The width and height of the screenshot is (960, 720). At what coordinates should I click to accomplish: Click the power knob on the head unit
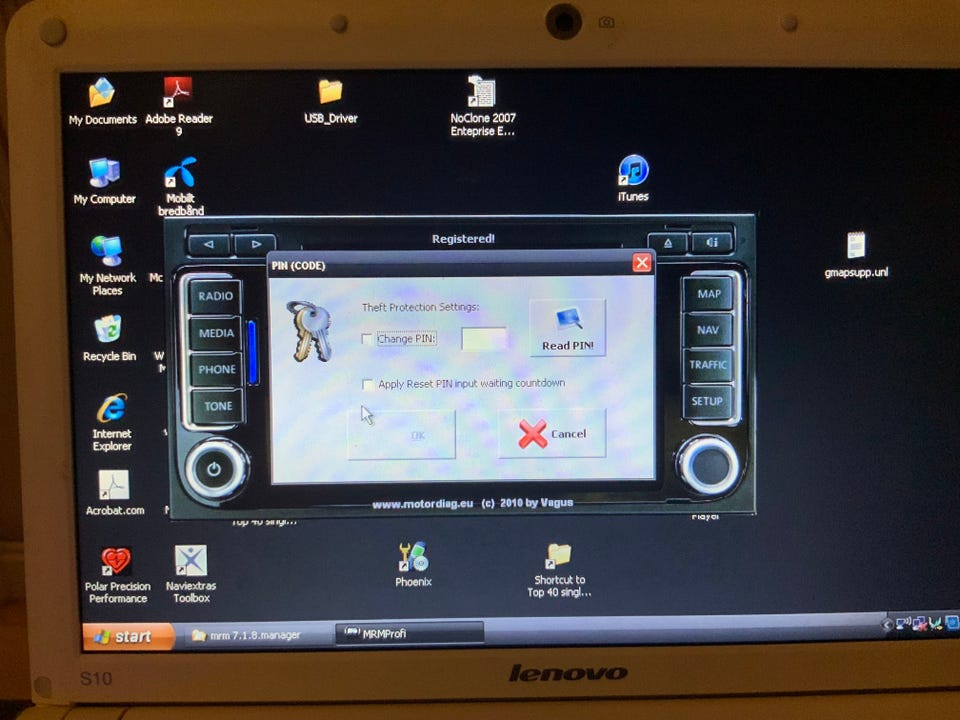tap(214, 470)
